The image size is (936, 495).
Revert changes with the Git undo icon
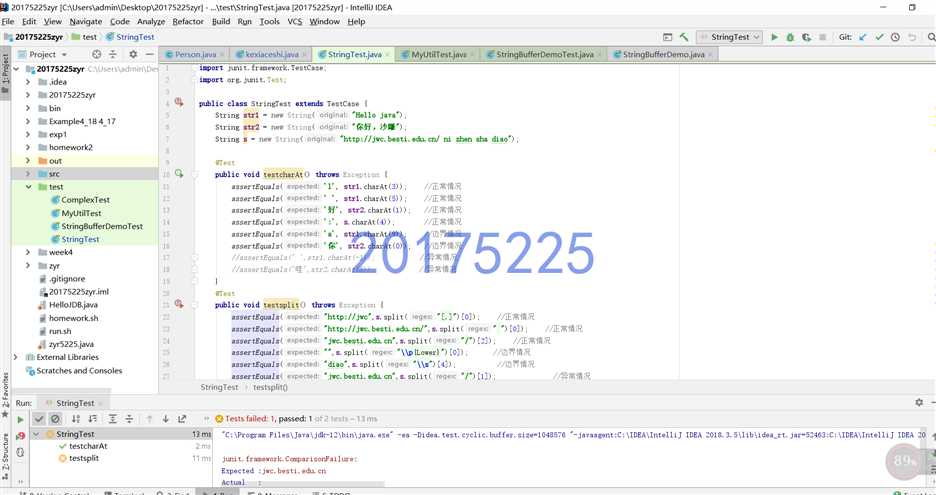[912, 37]
